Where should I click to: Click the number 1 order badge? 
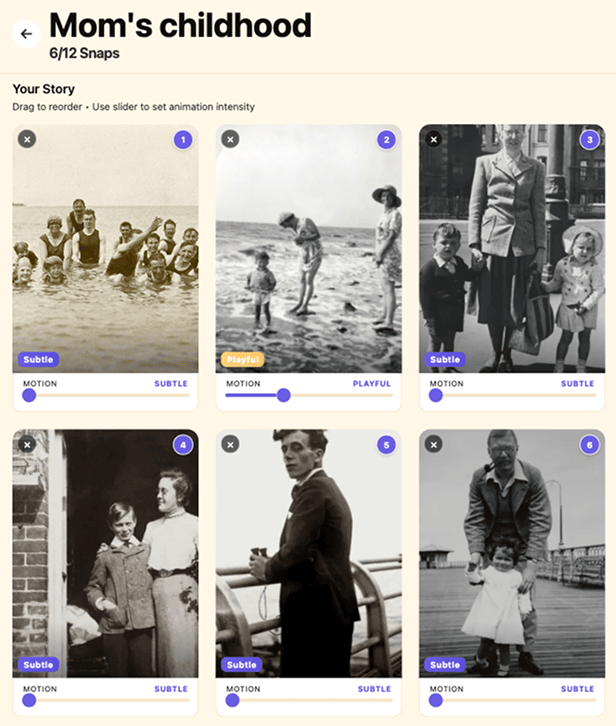point(183,140)
